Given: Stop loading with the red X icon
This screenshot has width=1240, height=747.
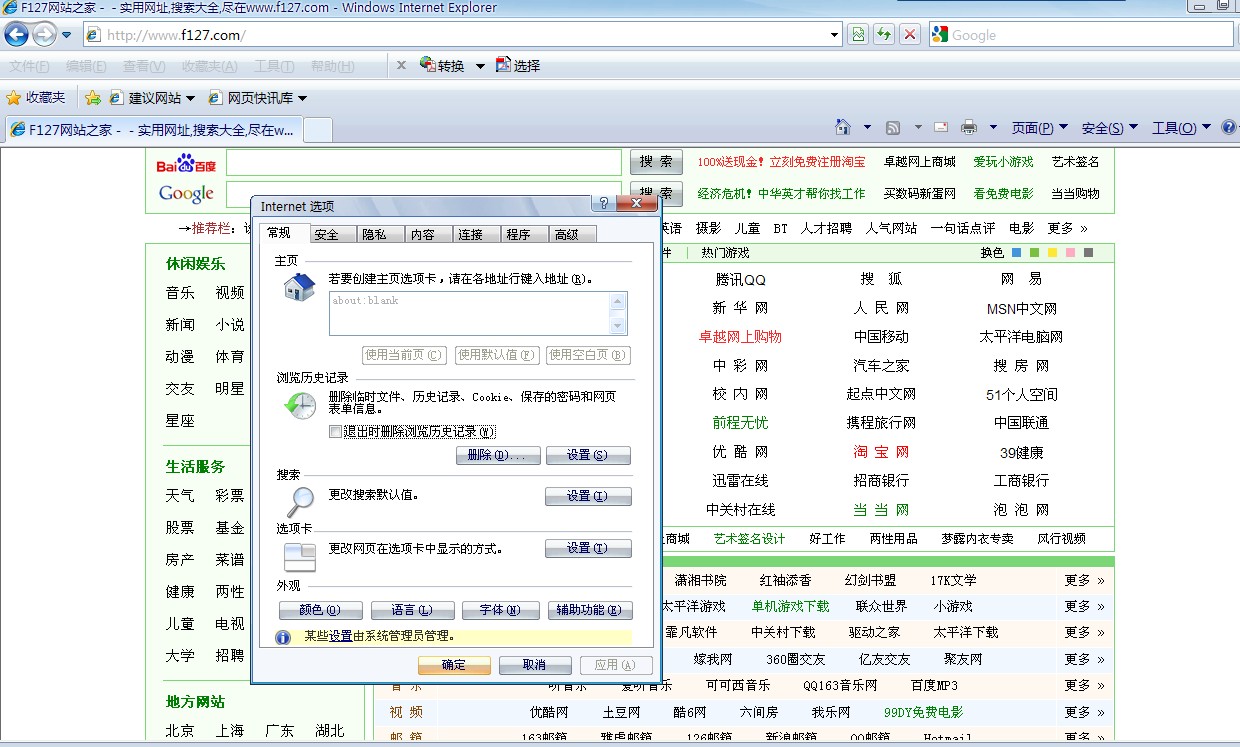Looking at the screenshot, I should coord(910,35).
